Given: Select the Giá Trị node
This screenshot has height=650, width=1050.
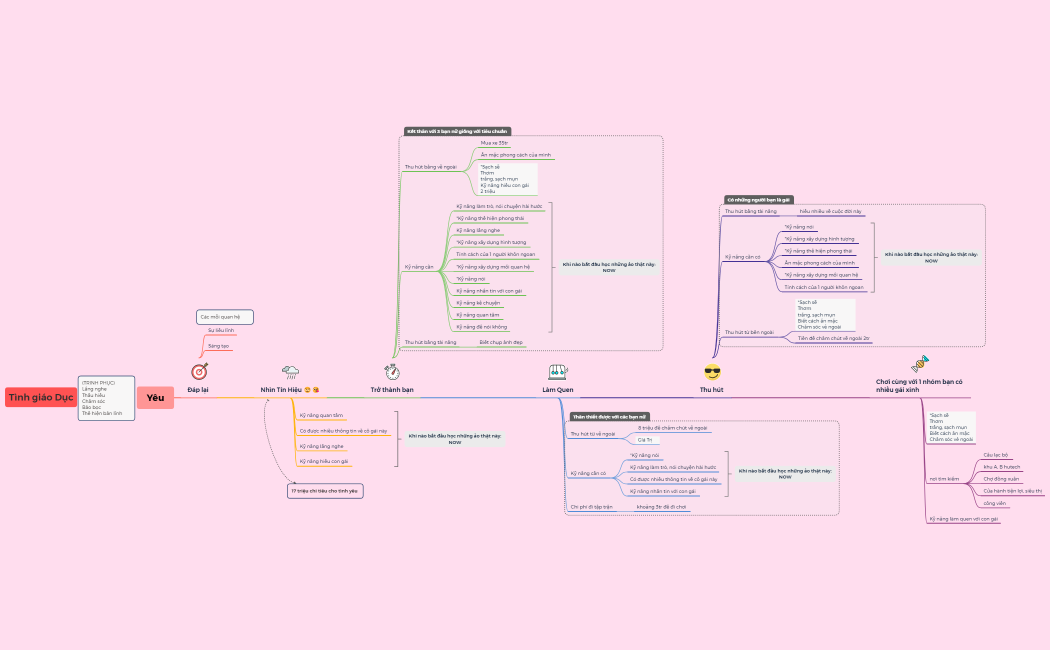Looking at the screenshot, I should click(645, 440).
